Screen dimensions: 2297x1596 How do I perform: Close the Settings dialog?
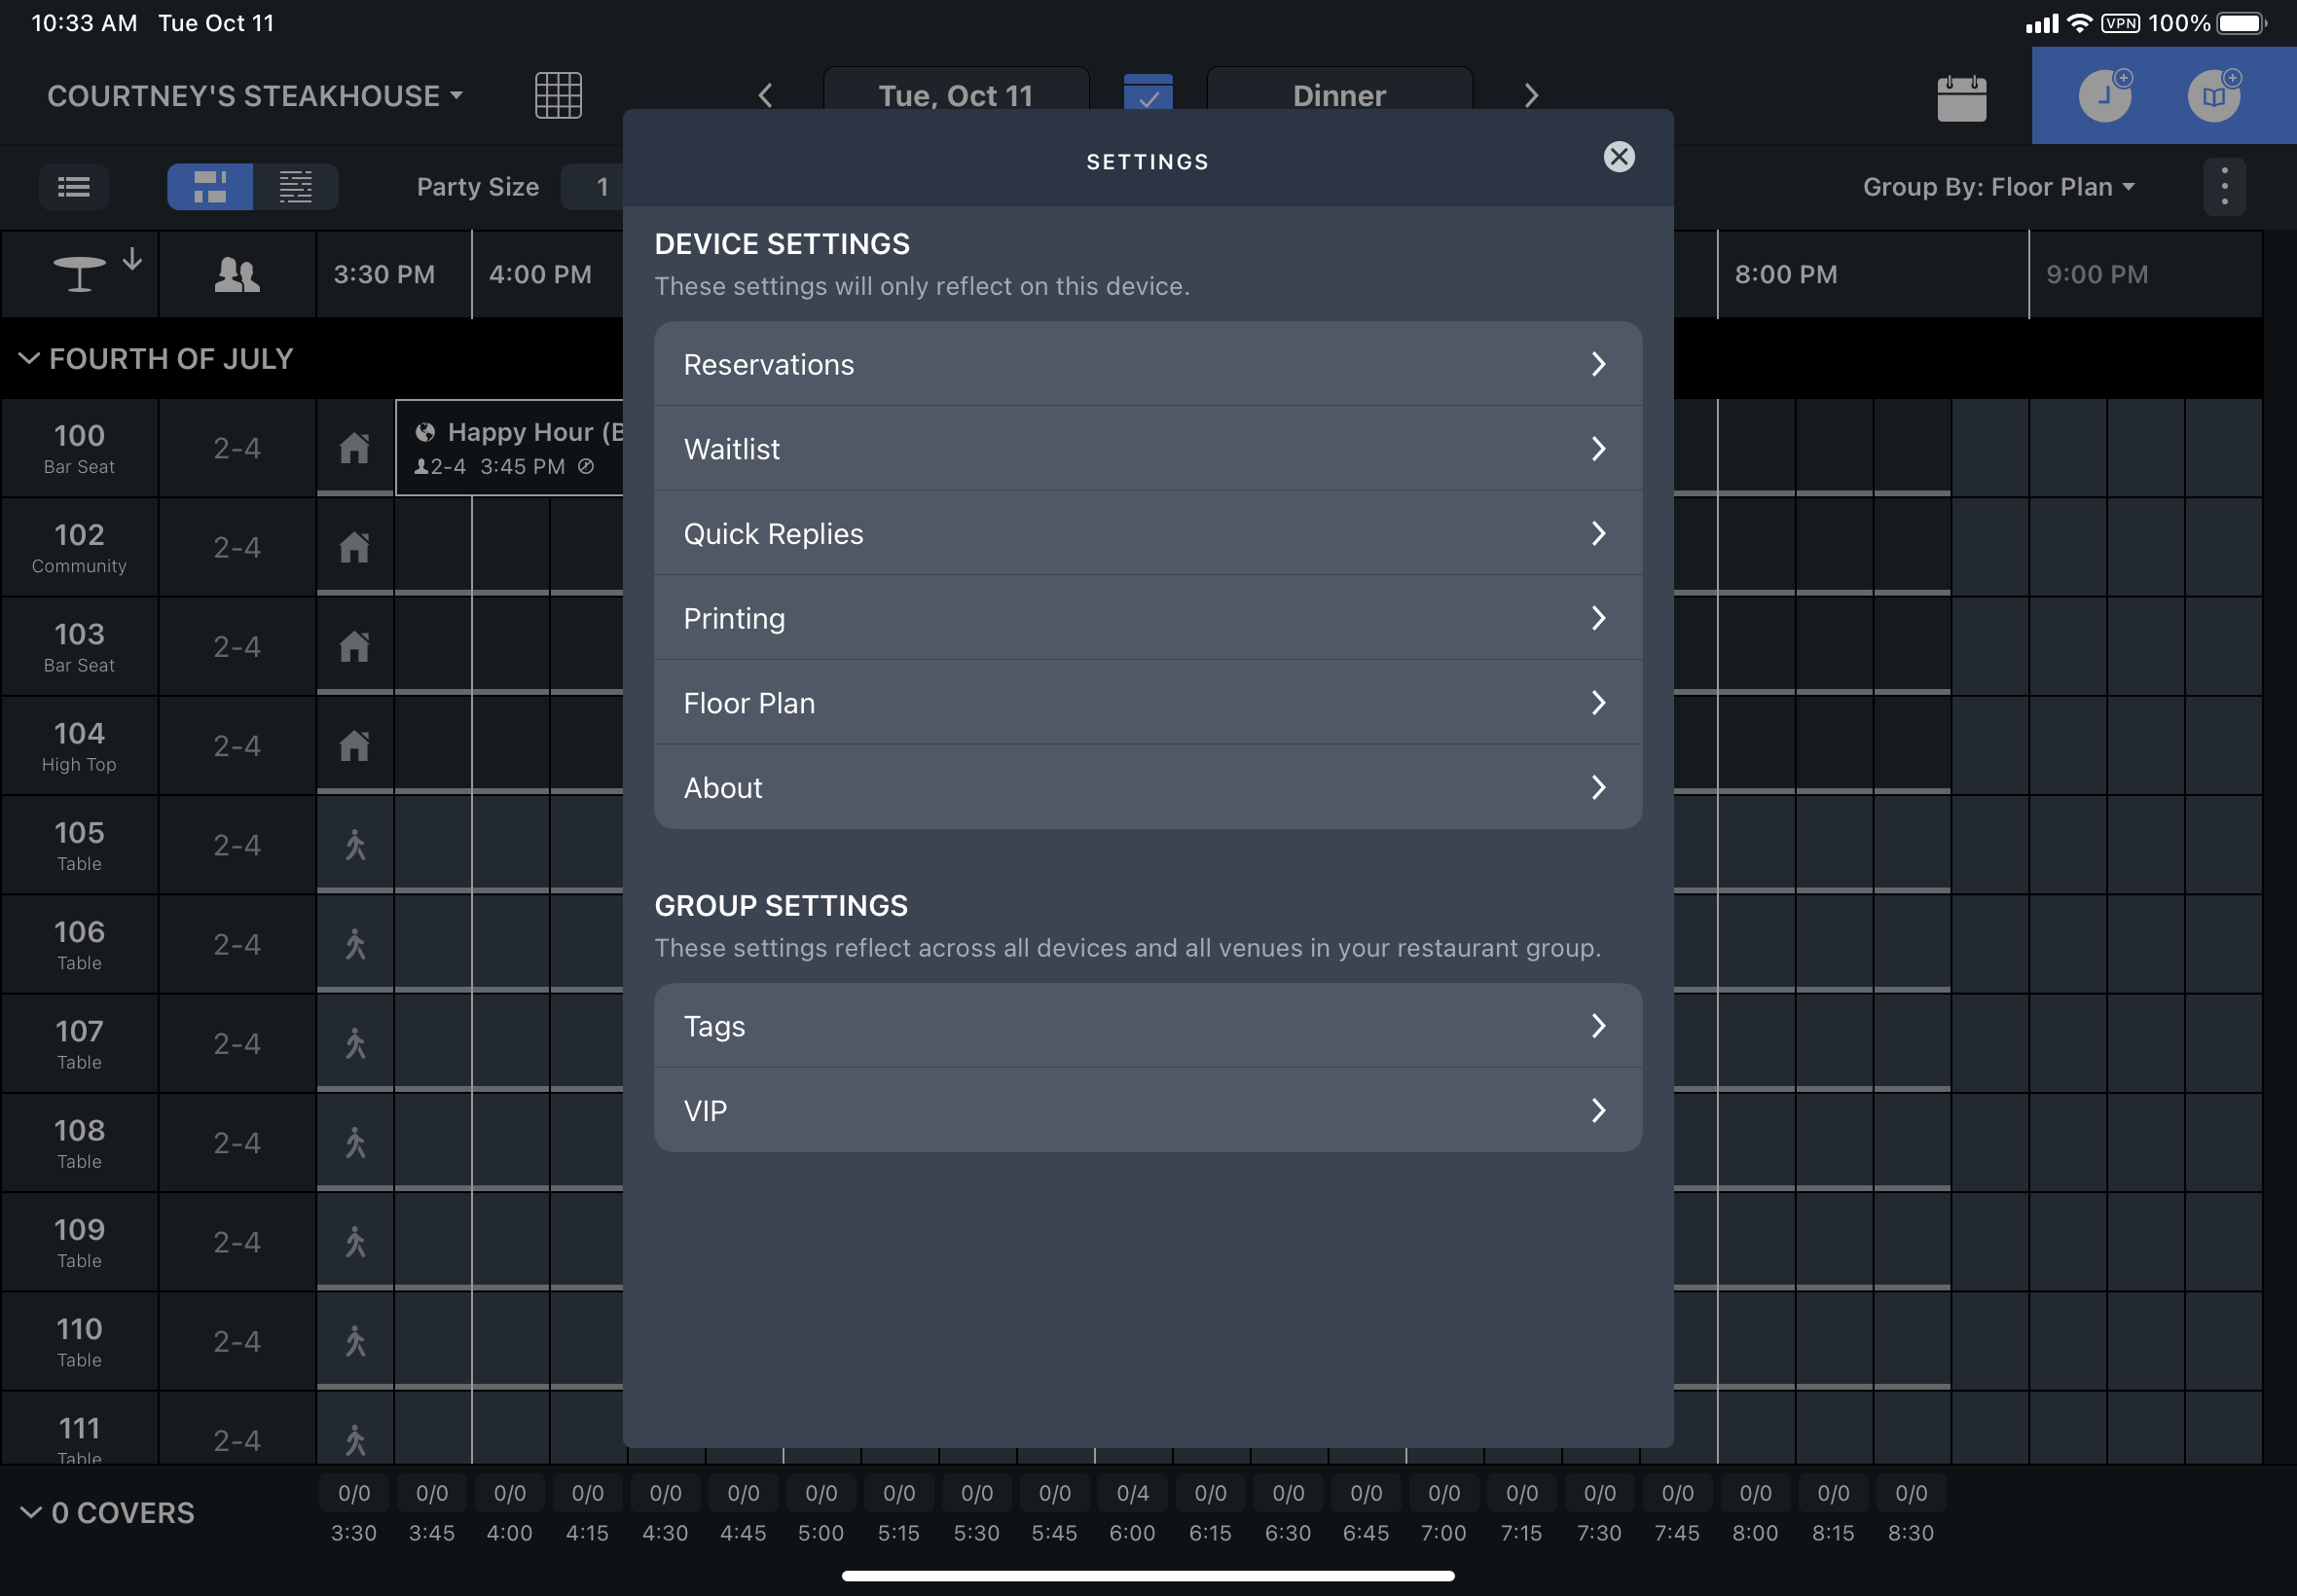tap(1618, 157)
